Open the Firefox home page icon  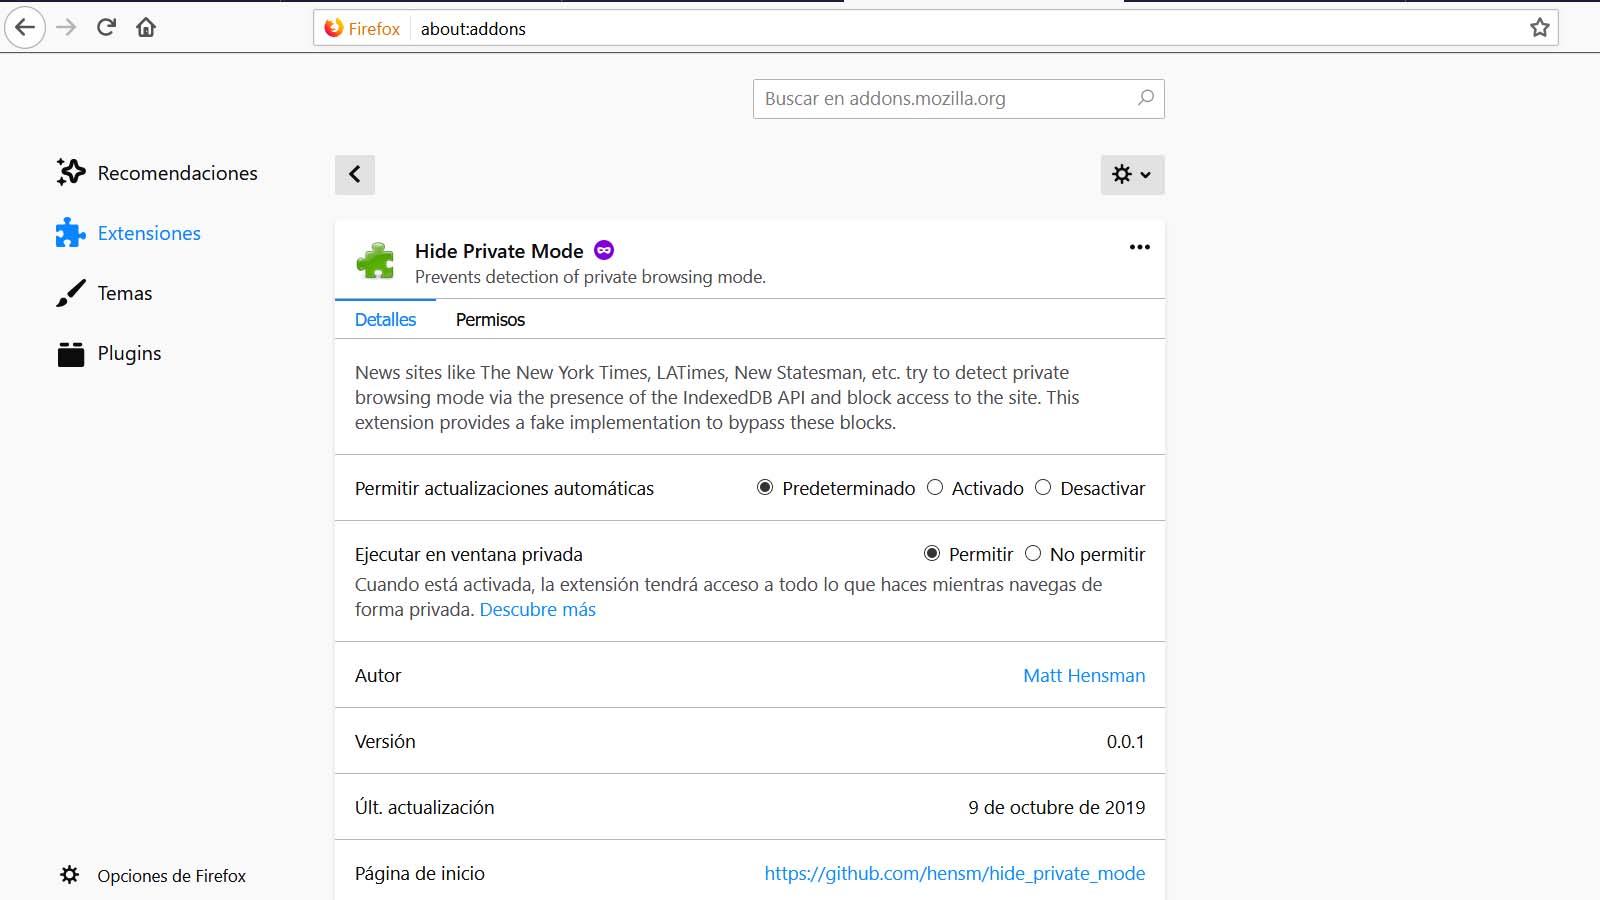(146, 28)
